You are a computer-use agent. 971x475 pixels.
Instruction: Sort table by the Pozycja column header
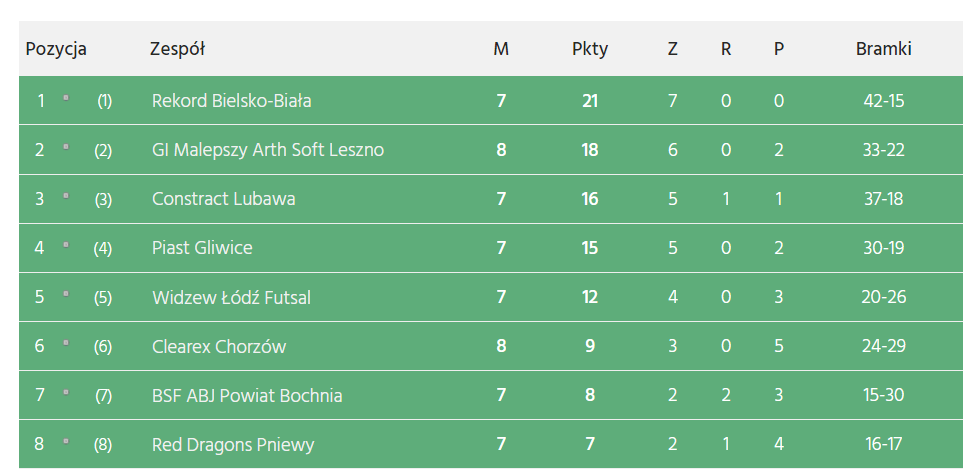[56, 49]
